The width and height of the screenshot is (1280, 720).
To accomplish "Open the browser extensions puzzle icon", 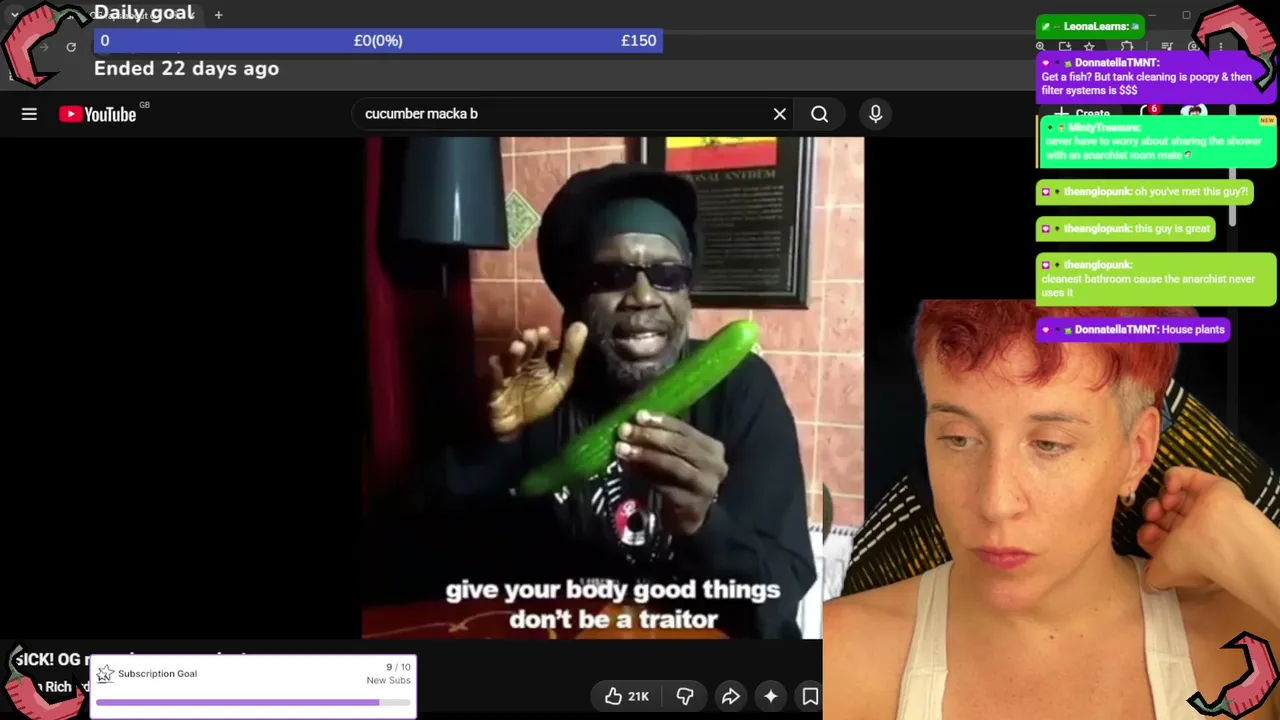I will point(1127,47).
